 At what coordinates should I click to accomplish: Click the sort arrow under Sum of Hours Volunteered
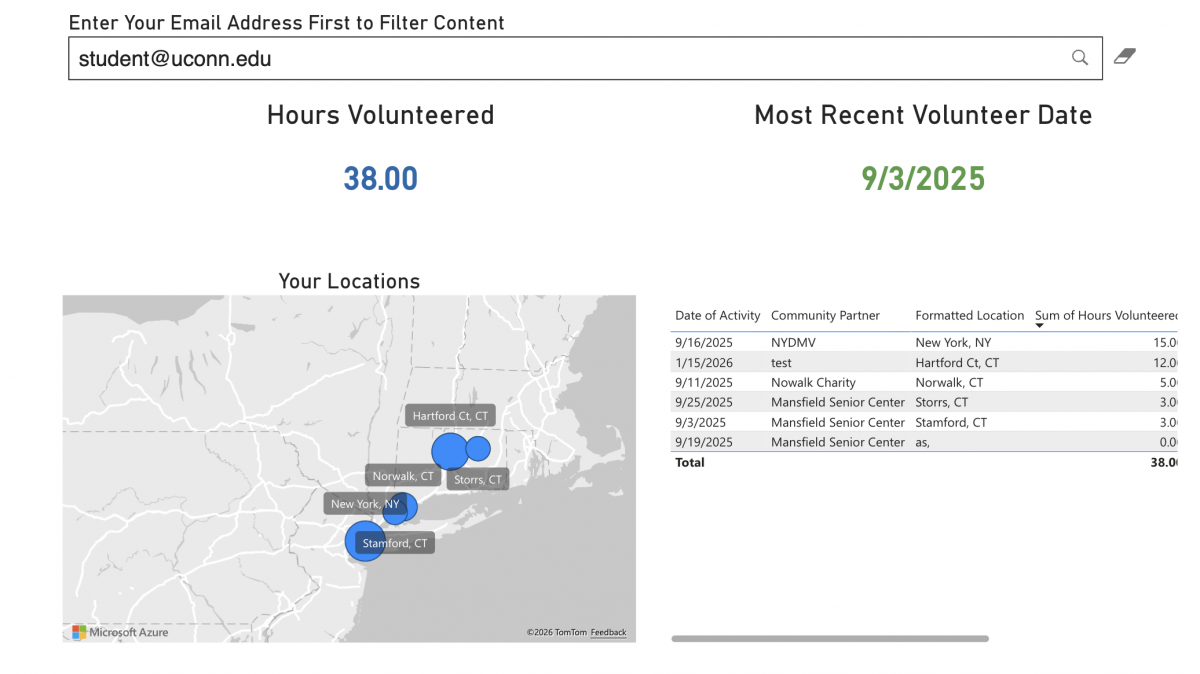(1040, 325)
